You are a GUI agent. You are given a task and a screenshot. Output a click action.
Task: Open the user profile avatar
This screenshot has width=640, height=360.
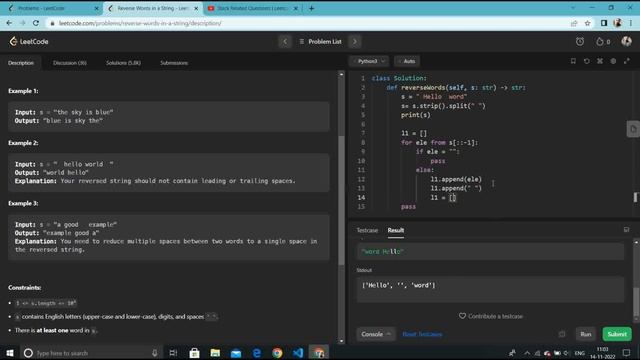[627, 41]
